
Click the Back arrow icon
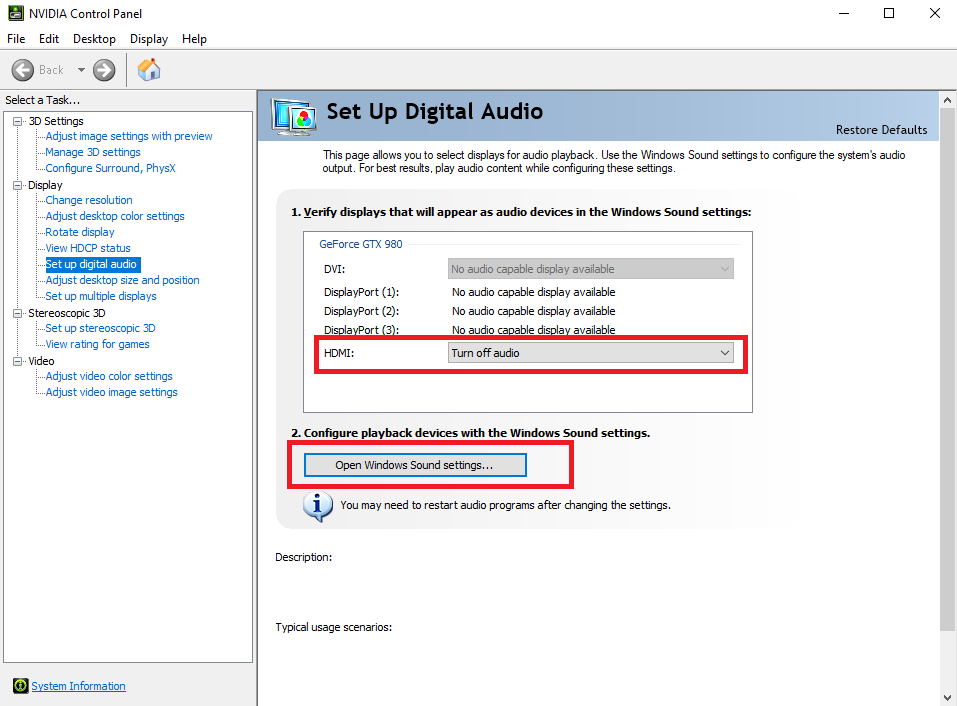pos(23,70)
